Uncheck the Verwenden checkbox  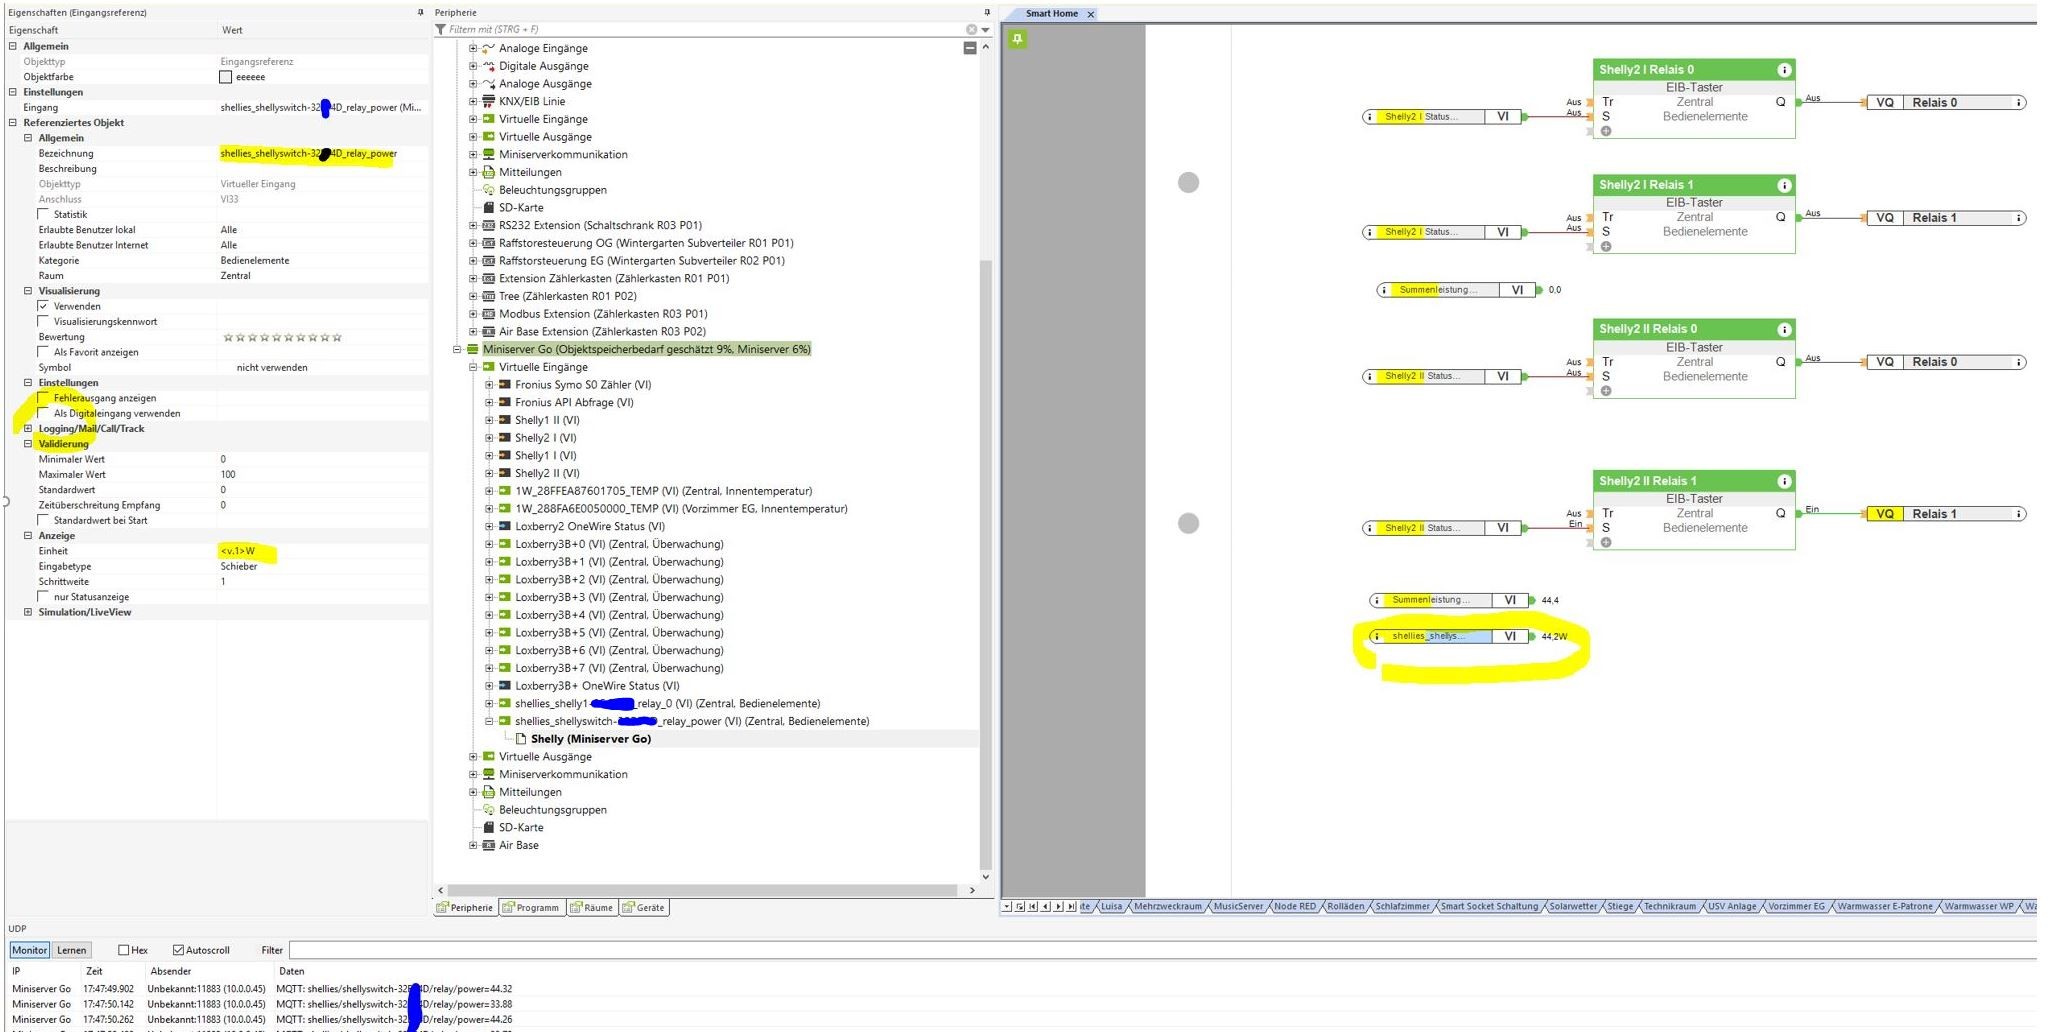click(43, 306)
